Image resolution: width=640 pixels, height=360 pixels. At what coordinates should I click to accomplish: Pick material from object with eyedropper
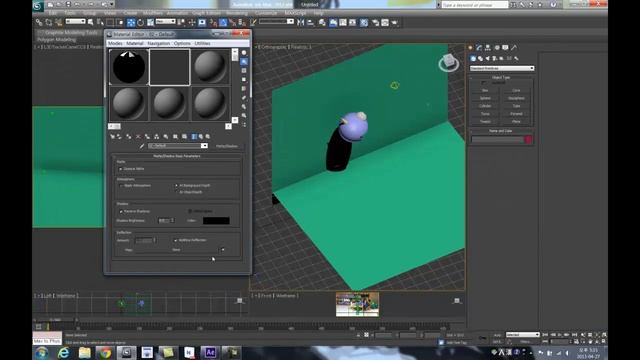[142, 146]
